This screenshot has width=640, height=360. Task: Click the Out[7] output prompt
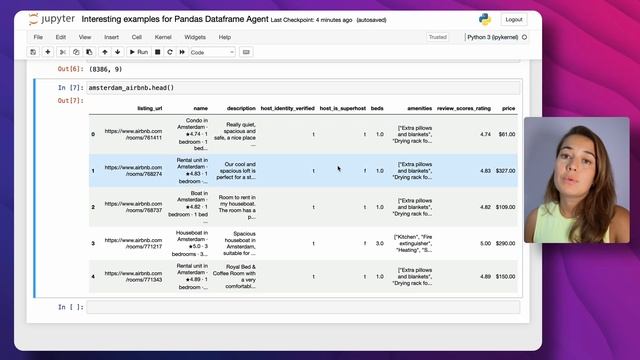click(x=71, y=100)
